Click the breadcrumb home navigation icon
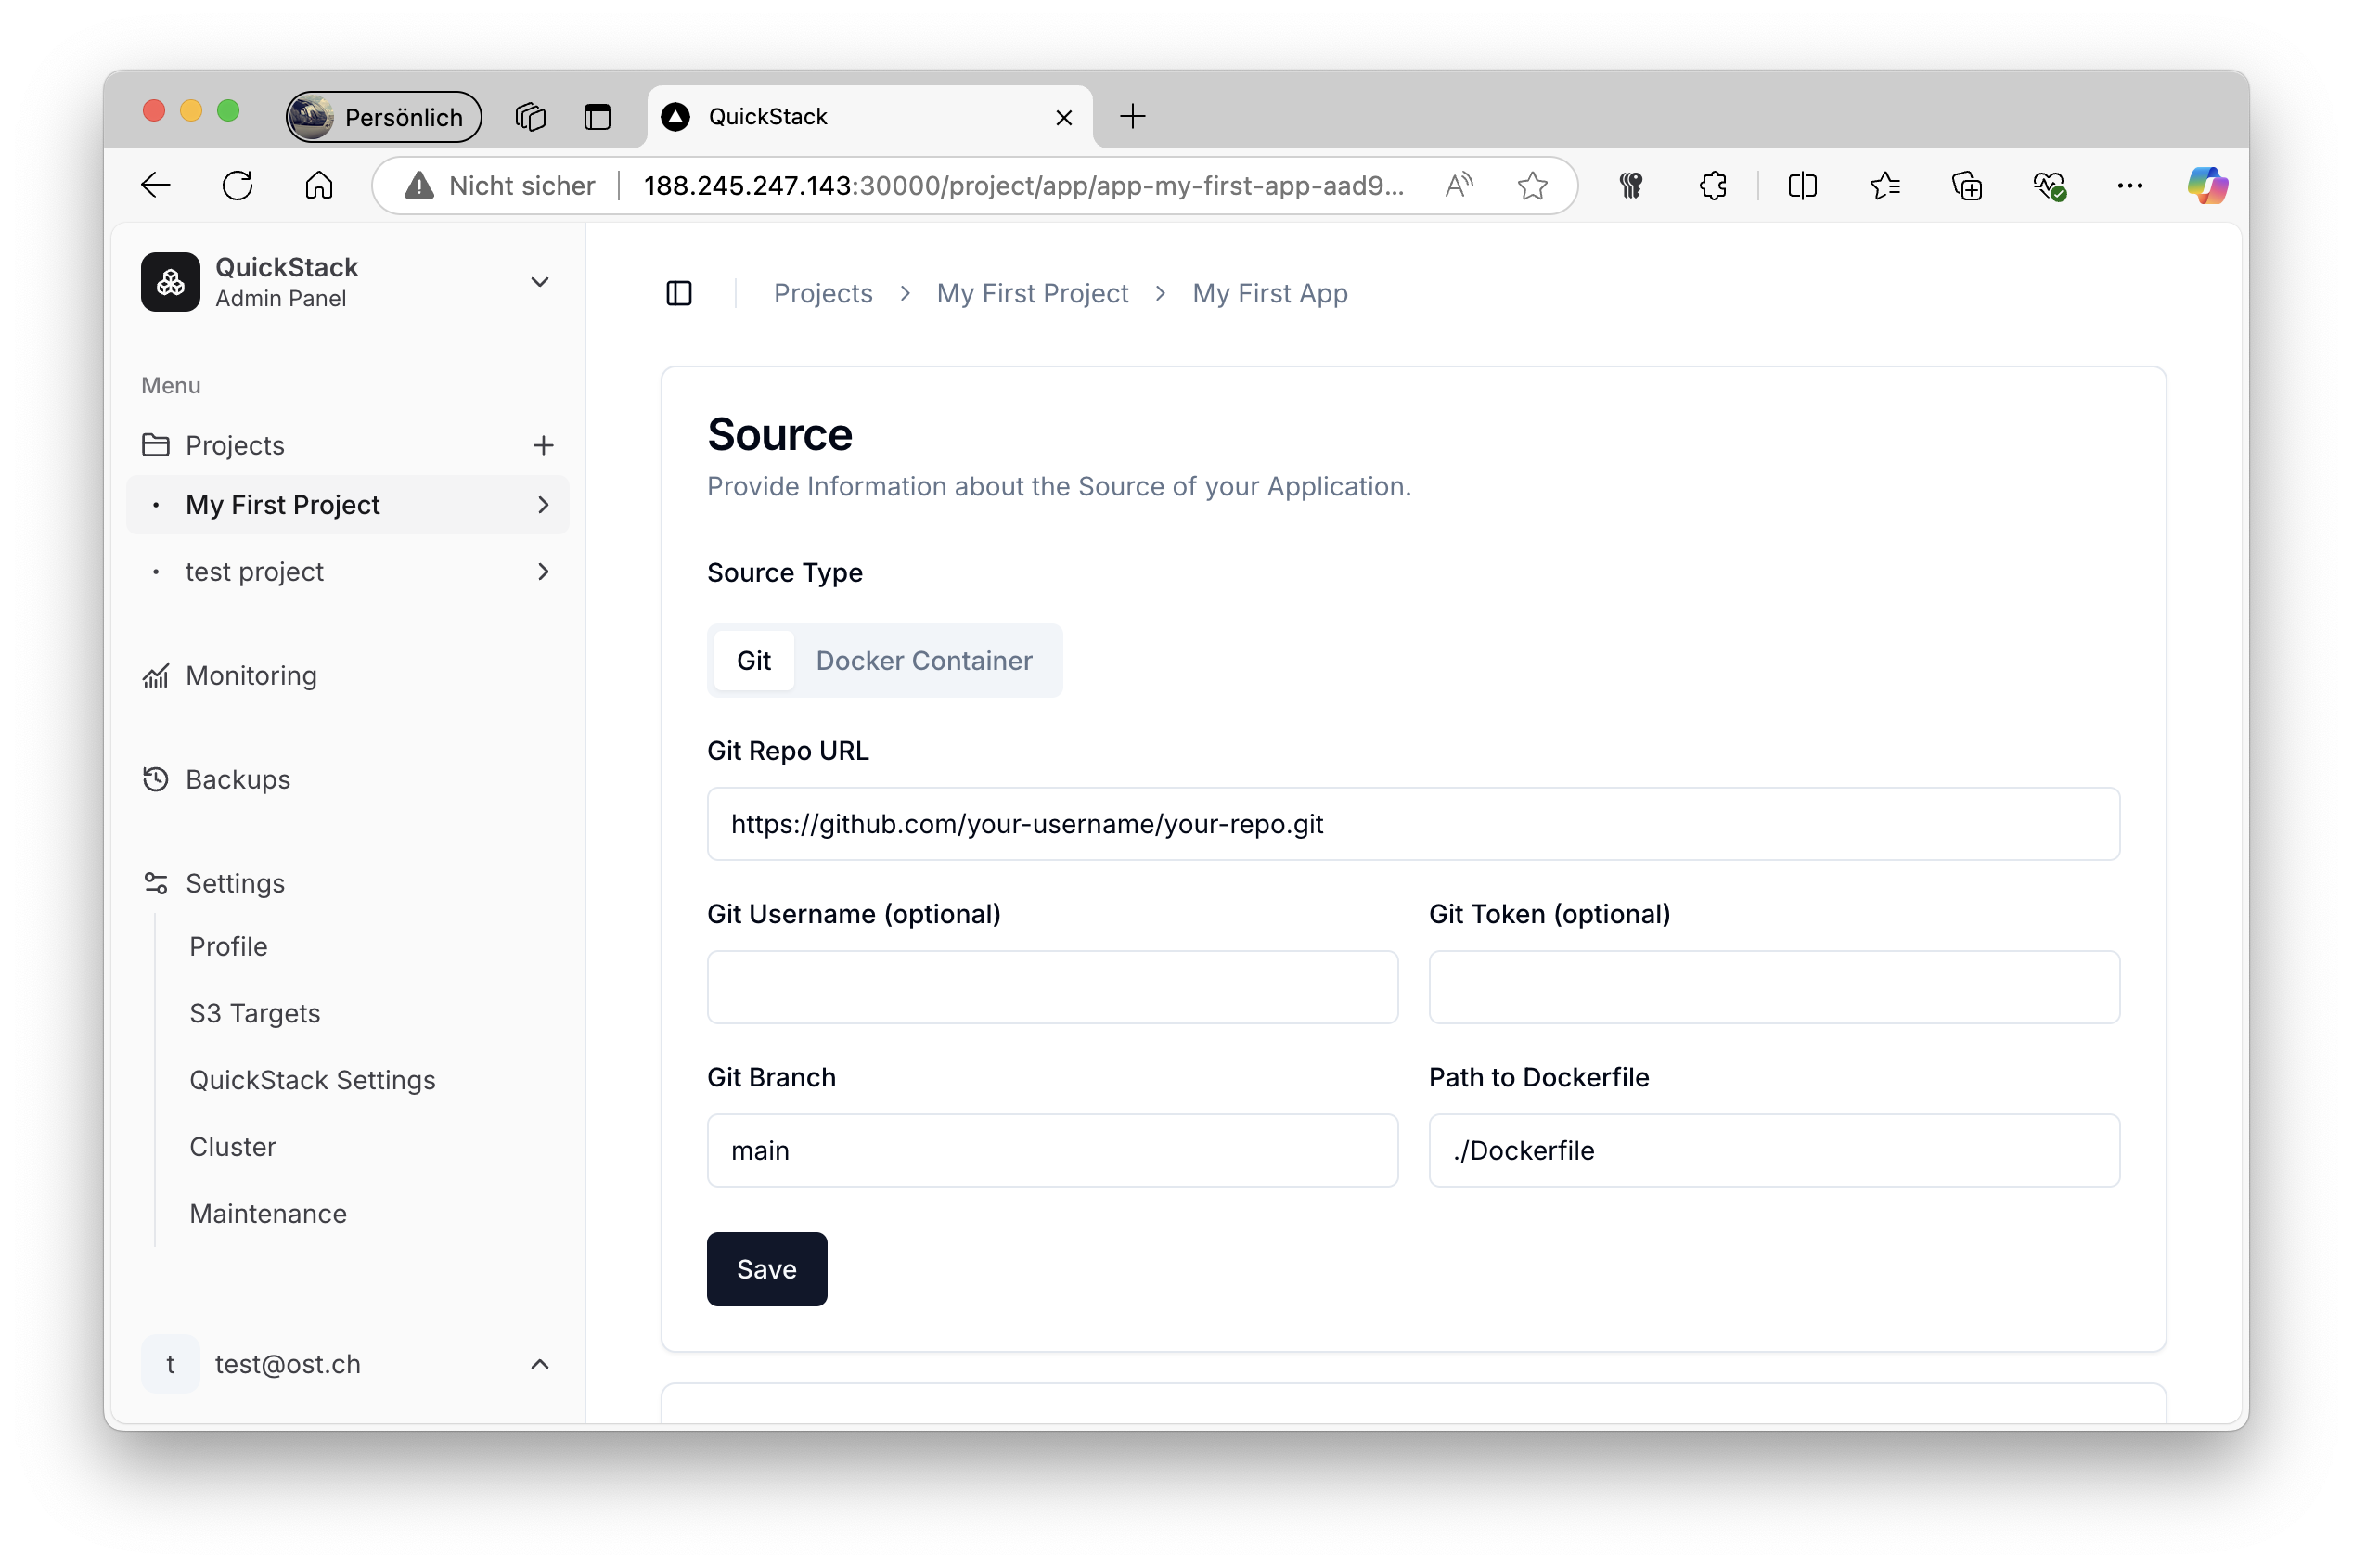The image size is (2353, 1568). tap(680, 292)
